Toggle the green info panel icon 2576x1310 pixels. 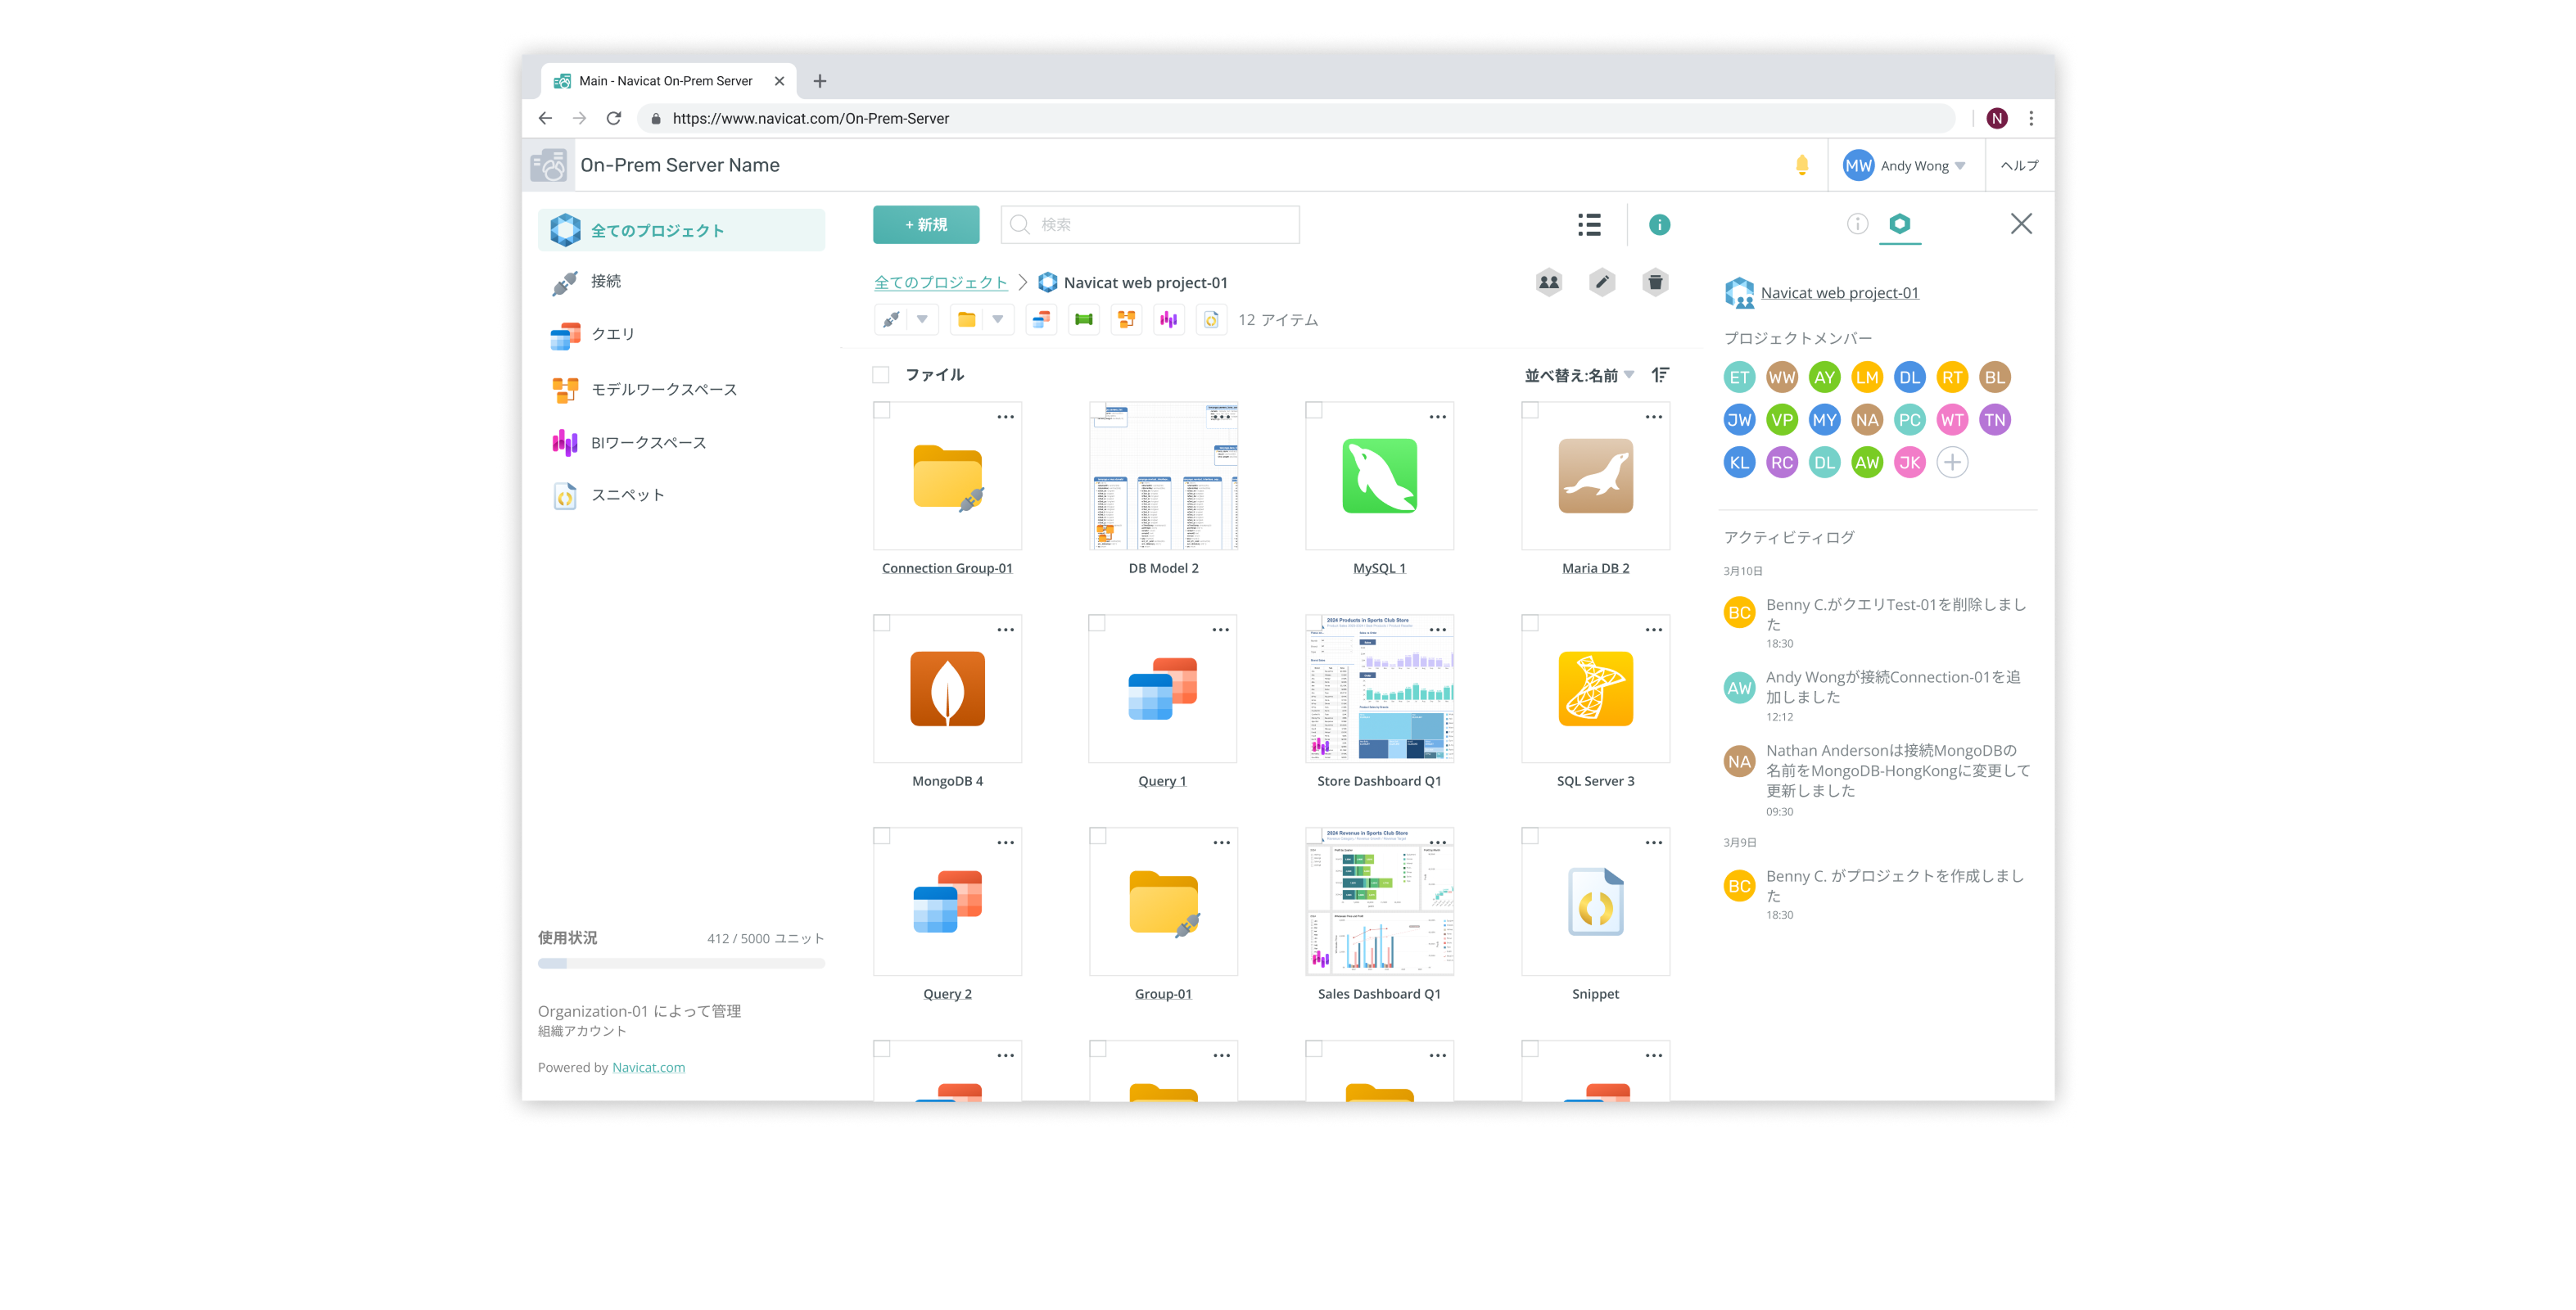pyautogui.click(x=1659, y=225)
